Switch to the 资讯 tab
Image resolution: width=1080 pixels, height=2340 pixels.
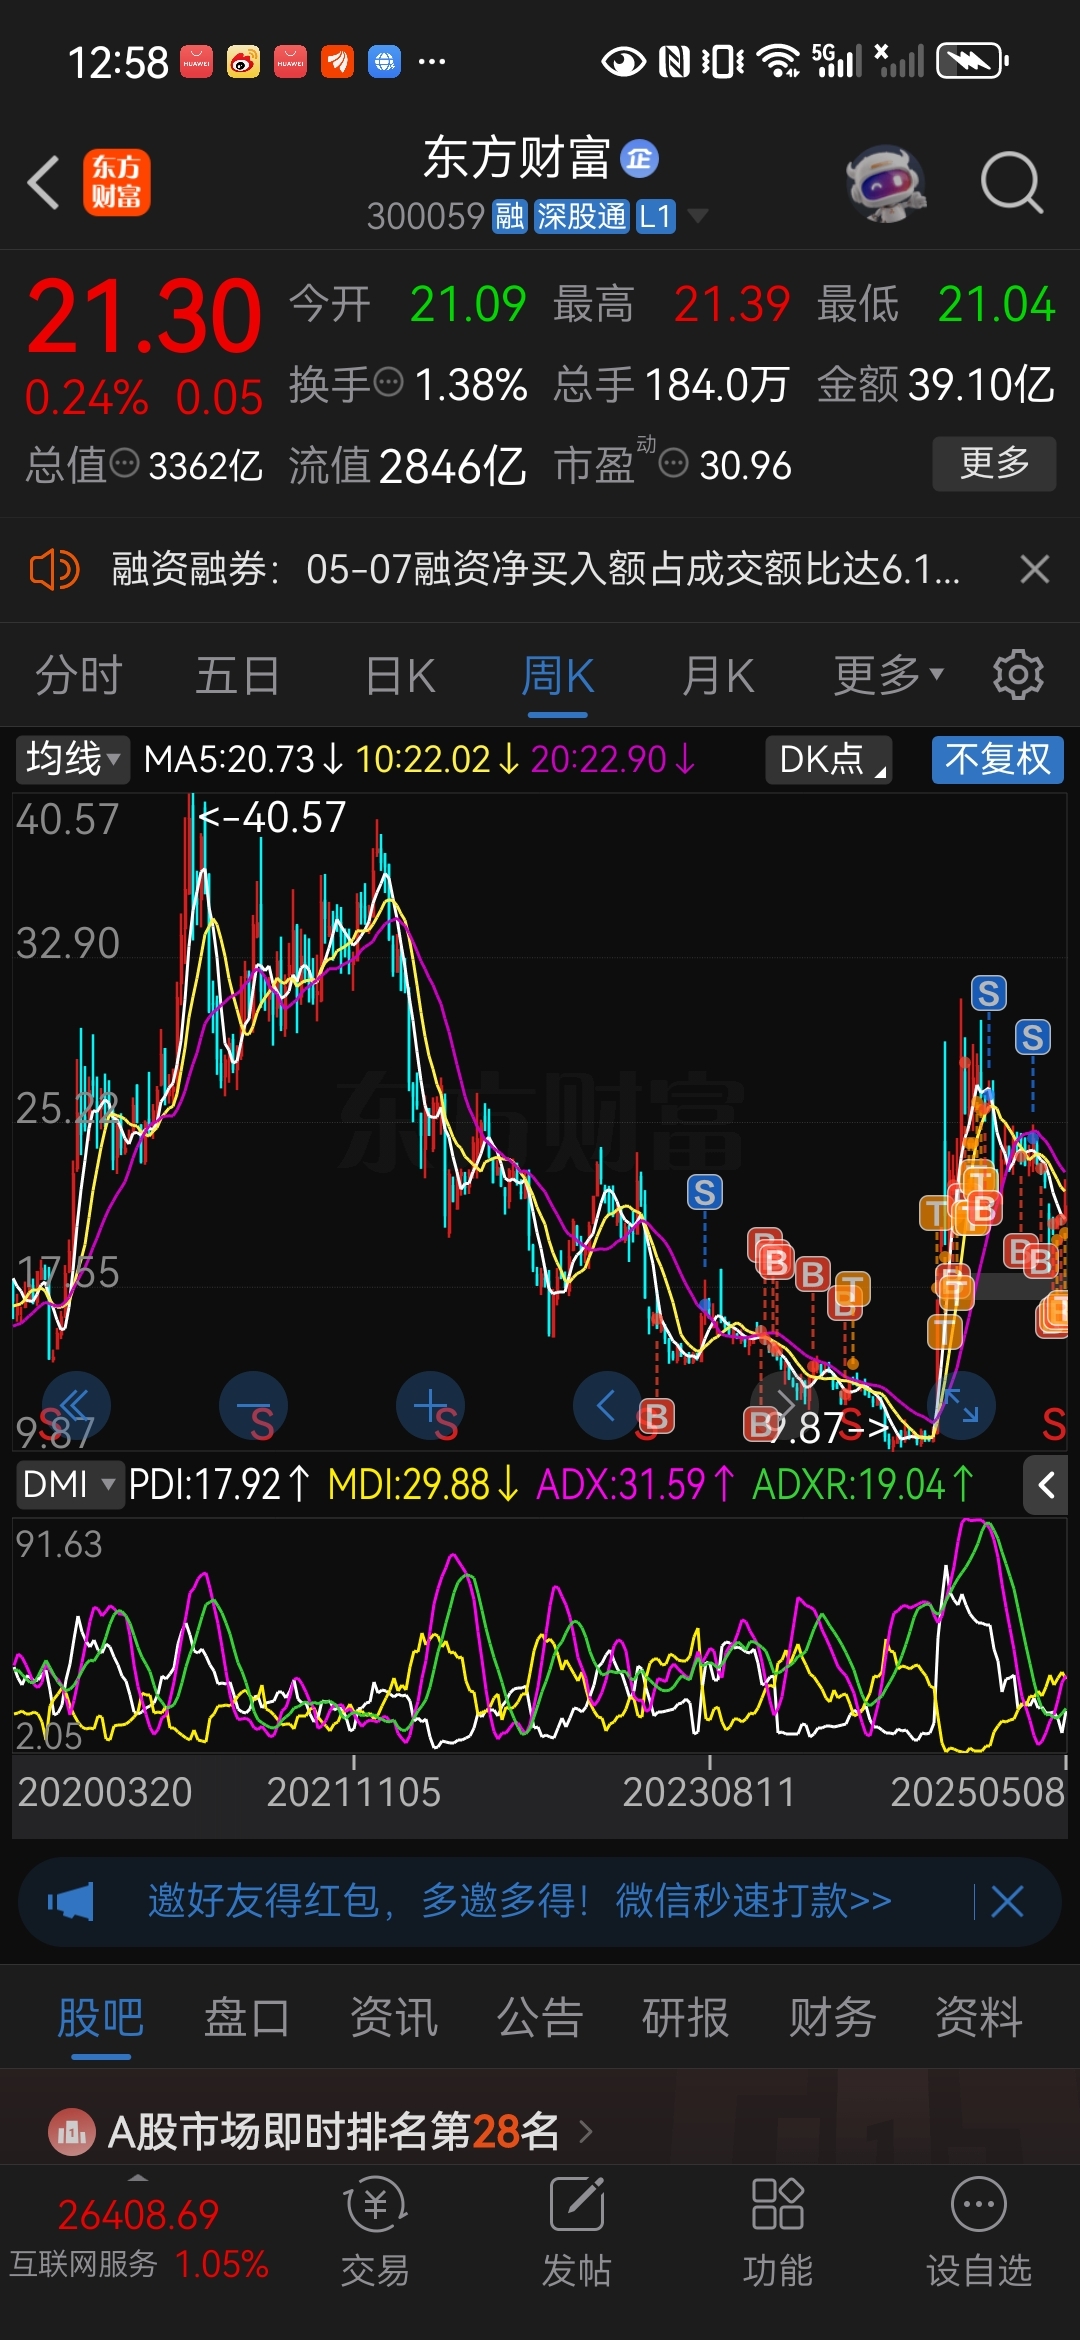[394, 2018]
